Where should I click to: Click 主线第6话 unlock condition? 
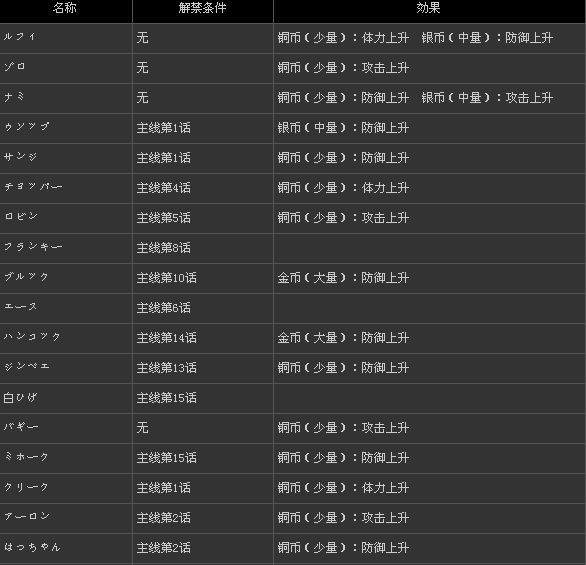coord(164,308)
